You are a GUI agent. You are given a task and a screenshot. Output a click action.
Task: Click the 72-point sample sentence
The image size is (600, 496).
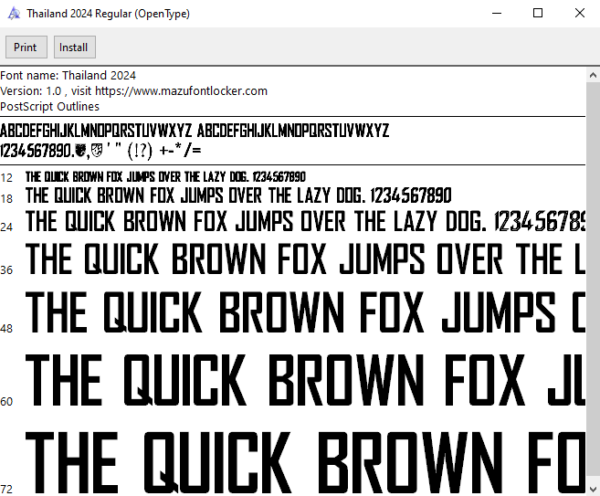click(305, 462)
